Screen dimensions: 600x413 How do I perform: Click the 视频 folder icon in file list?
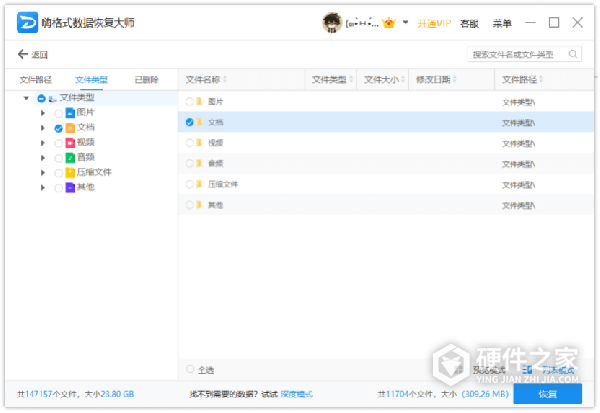point(199,143)
